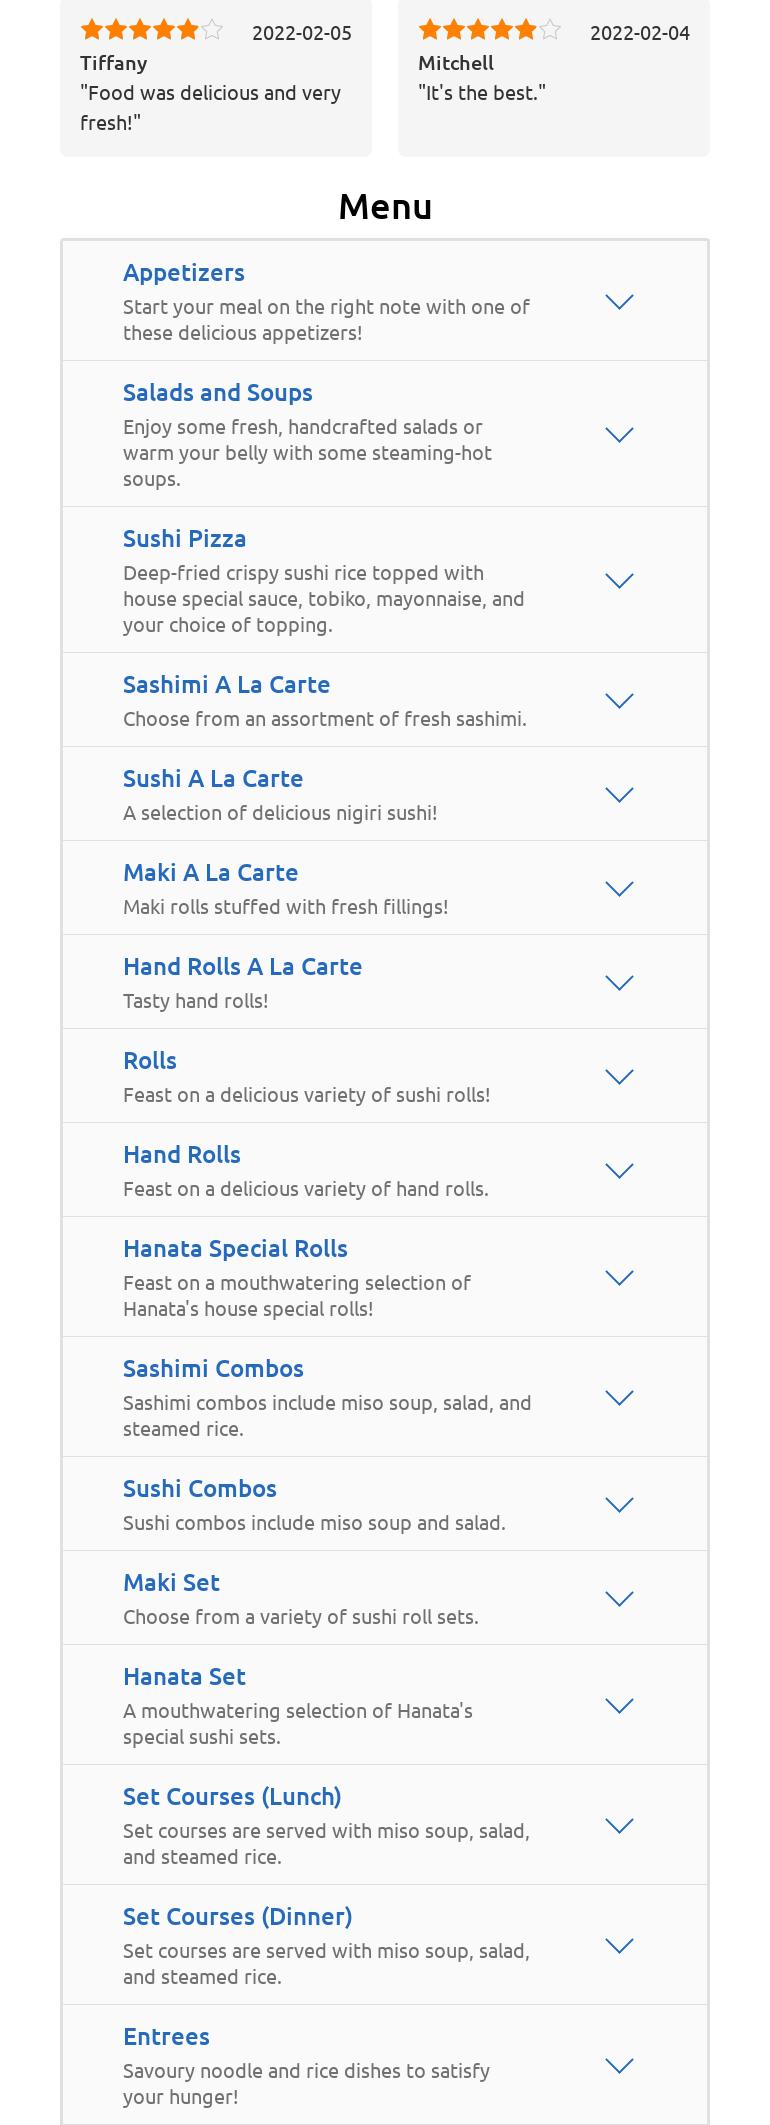This screenshot has height=2125, width=770.
Task: Expand the Hanata Special Rolls chevron
Action: [620, 1278]
